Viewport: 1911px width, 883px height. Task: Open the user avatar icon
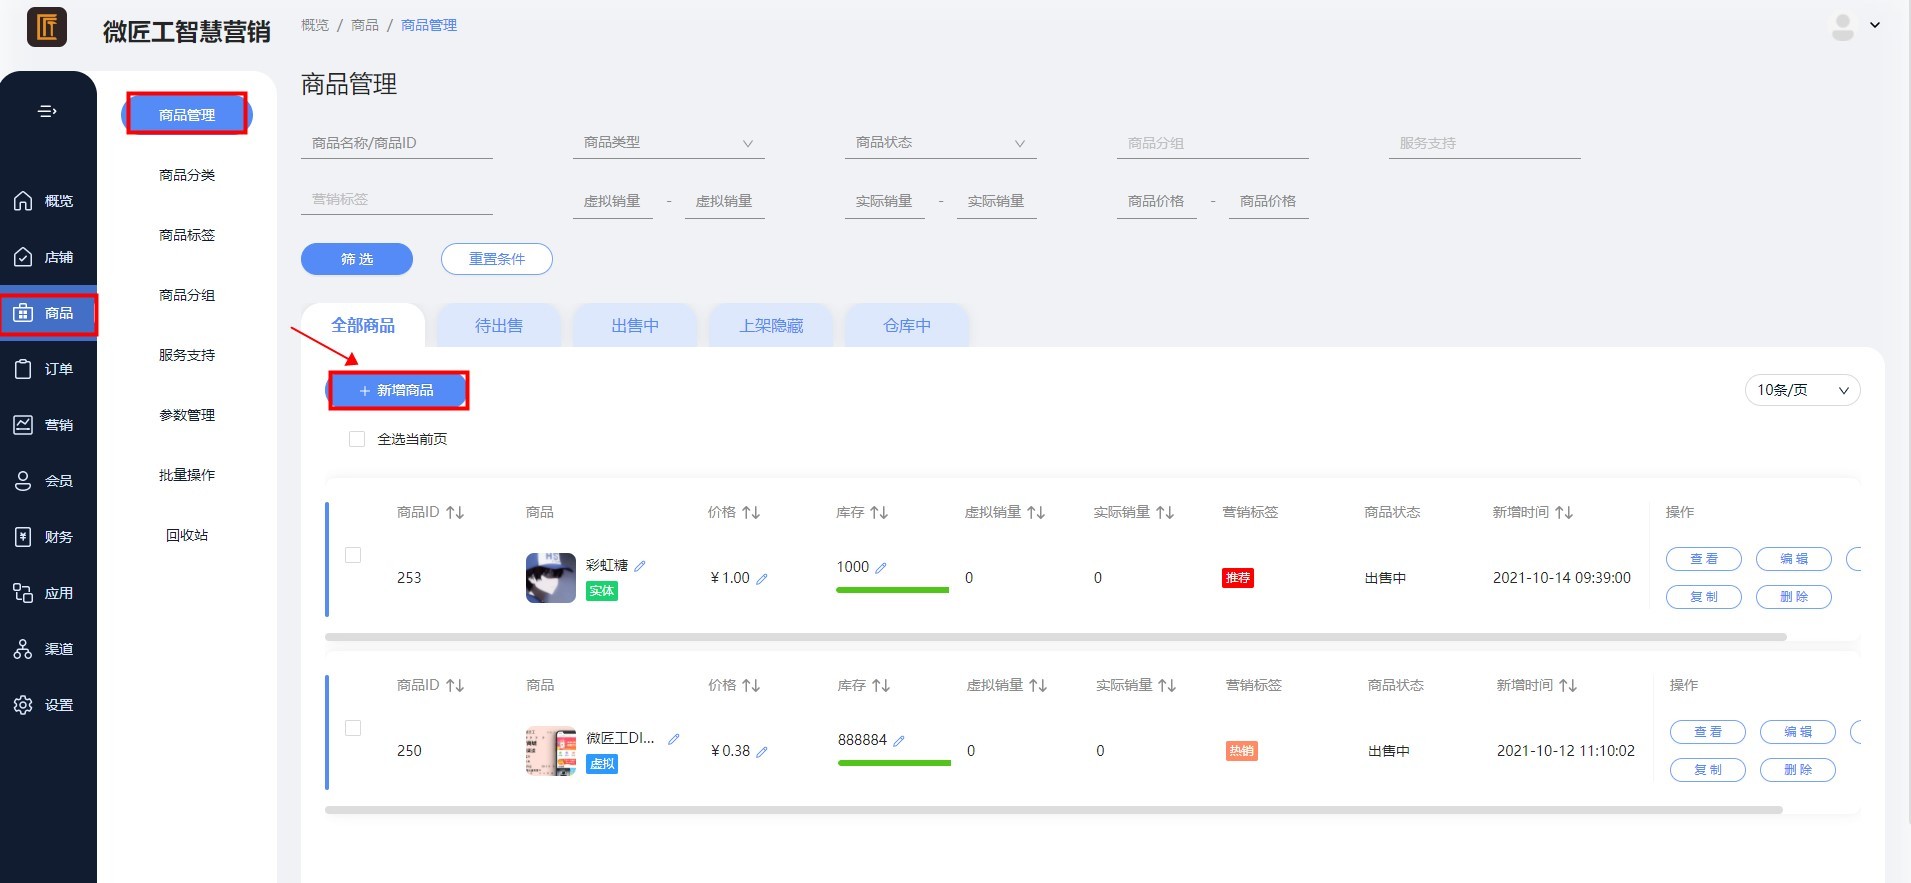pyautogui.click(x=1842, y=27)
